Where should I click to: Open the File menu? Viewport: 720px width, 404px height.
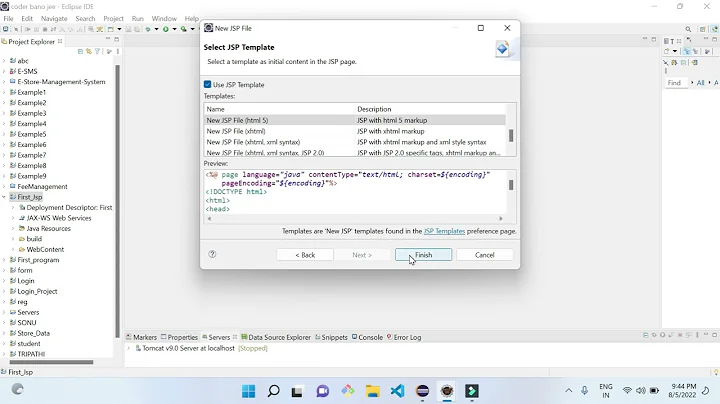point(8,18)
